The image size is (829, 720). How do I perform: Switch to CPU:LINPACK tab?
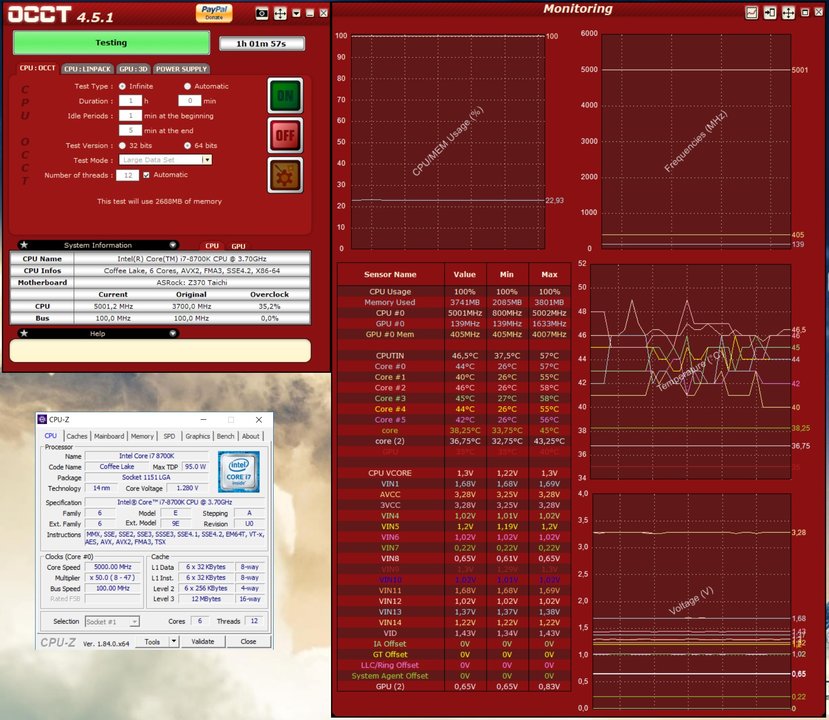(88, 69)
